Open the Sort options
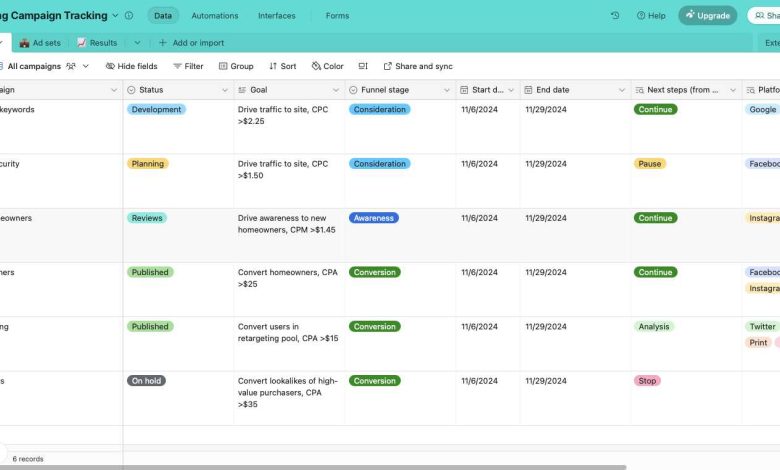780x470 pixels. (x=282, y=66)
